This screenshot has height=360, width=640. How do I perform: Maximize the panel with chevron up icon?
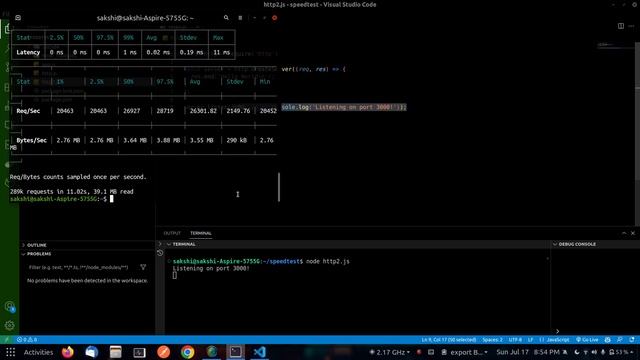[624, 233]
